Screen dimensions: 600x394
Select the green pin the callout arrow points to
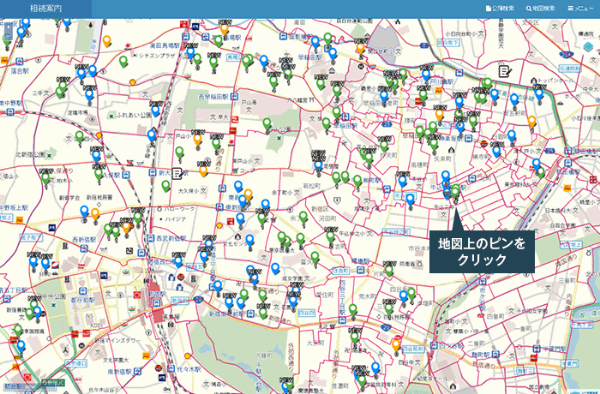pos(455,192)
